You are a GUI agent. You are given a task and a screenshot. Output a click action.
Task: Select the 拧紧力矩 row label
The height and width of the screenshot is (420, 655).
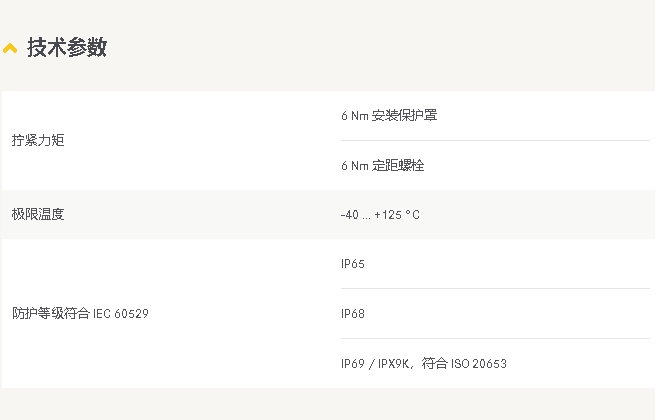[x=38, y=140]
